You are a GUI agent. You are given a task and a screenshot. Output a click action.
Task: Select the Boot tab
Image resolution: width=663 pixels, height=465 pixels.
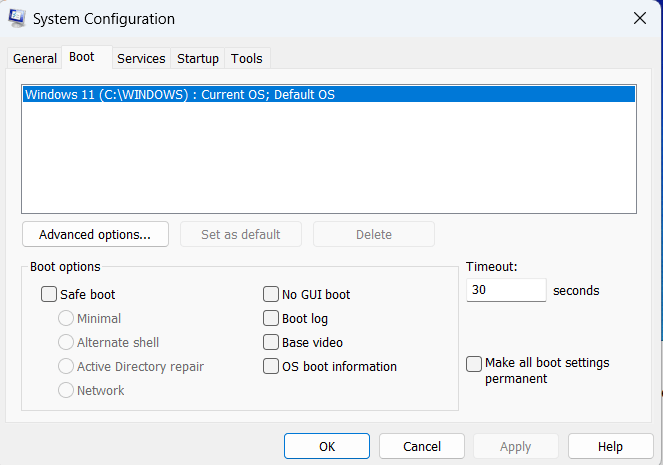[87, 57]
